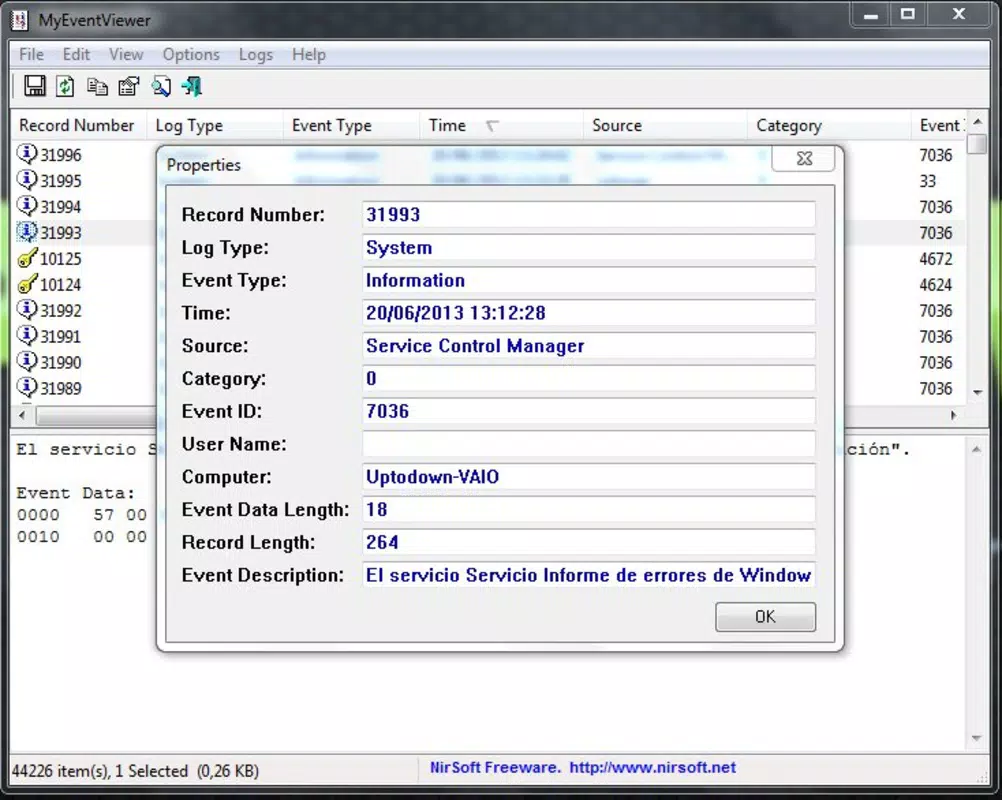Screen dimensions: 1002x800
Task: Click the Event Data Length field
Action: pyautogui.click(x=589, y=509)
